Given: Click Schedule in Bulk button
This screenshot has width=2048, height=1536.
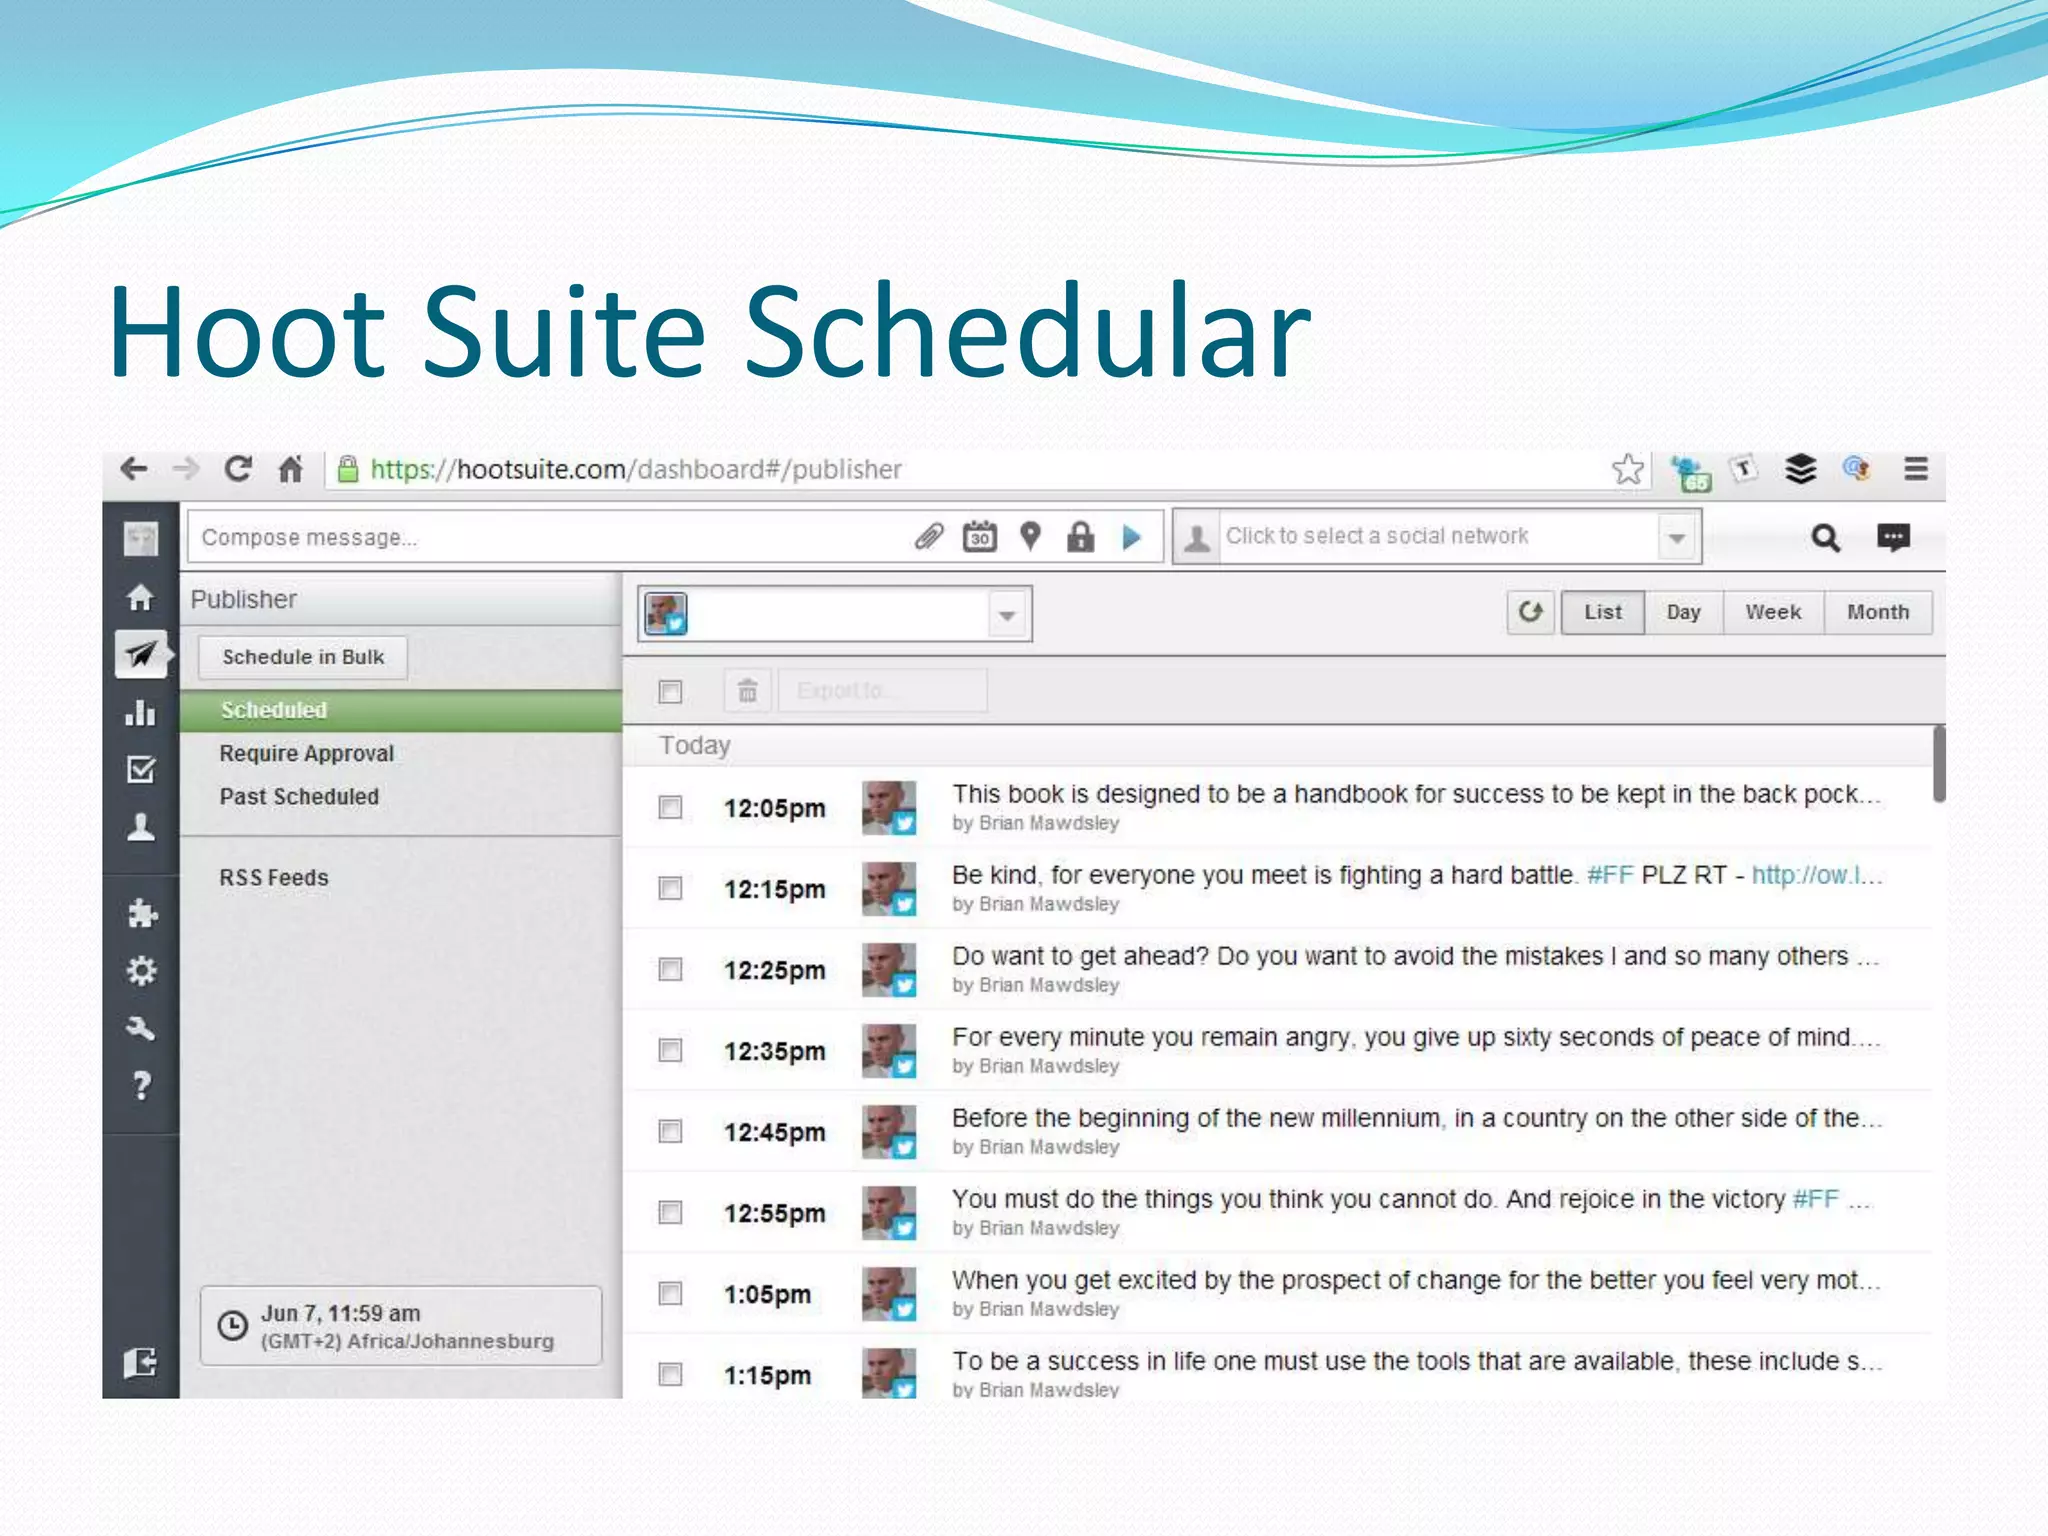Looking at the screenshot, I should tap(303, 657).
